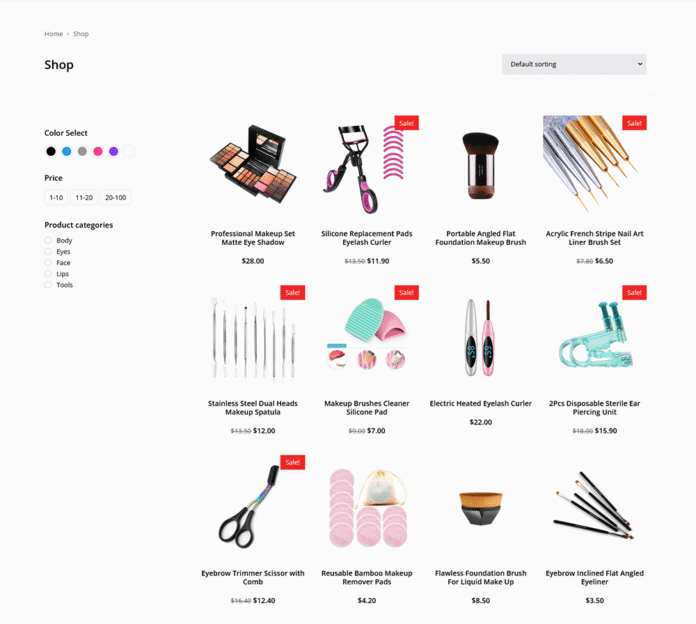Select the Tools category radio button
The image size is (696, 624).
pyautogui.click(x=48, y=284)
